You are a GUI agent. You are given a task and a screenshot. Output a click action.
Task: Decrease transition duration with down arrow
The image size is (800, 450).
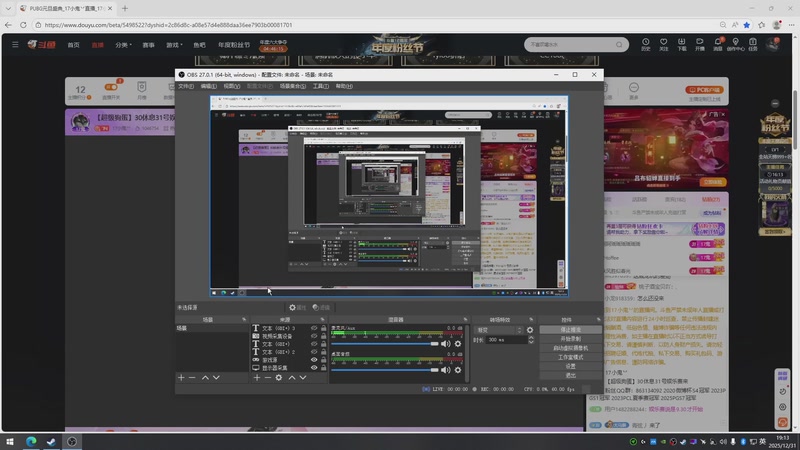pos(531,342)
